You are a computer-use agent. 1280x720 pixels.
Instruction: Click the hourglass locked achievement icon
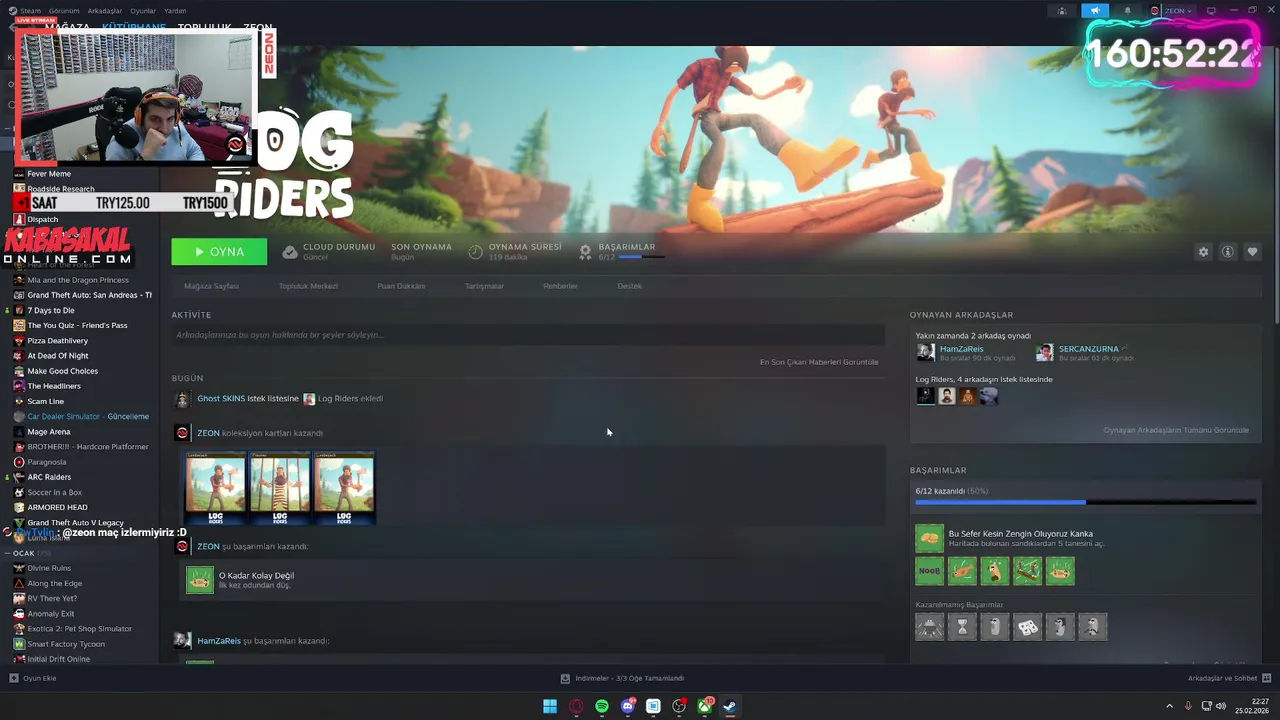(962, 627)
